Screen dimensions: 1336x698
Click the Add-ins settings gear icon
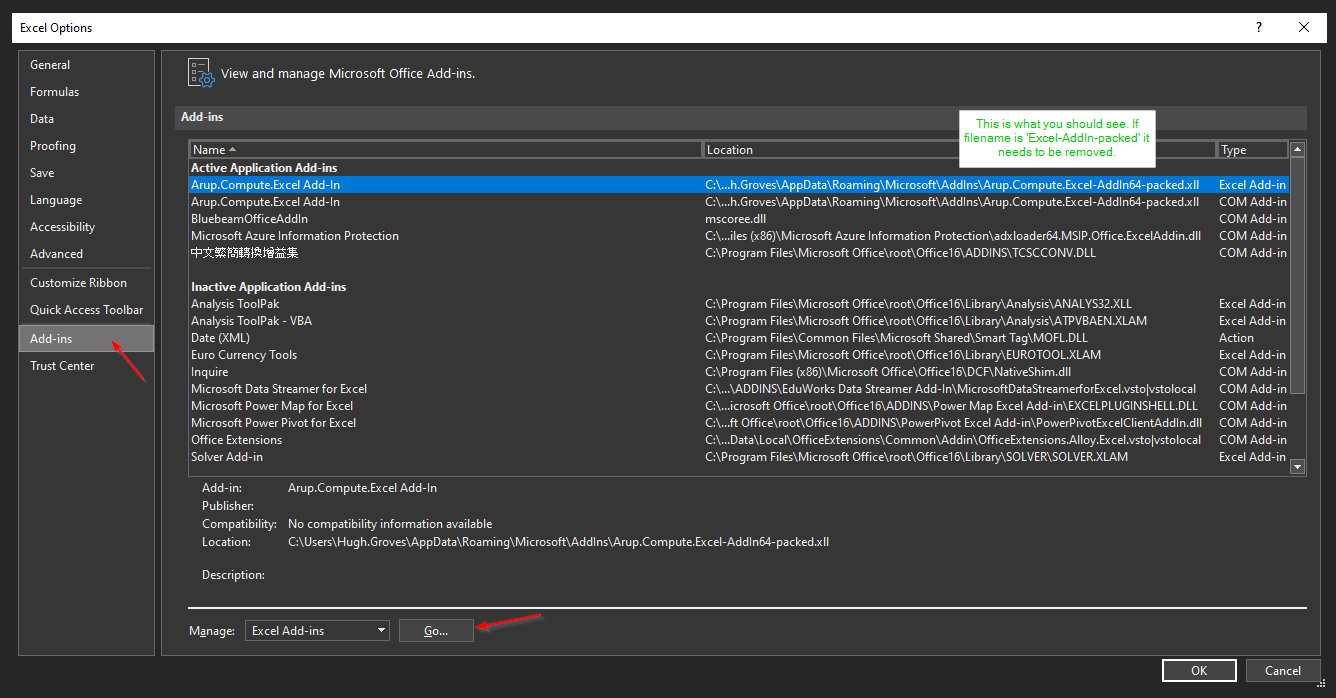pos(201,73)
